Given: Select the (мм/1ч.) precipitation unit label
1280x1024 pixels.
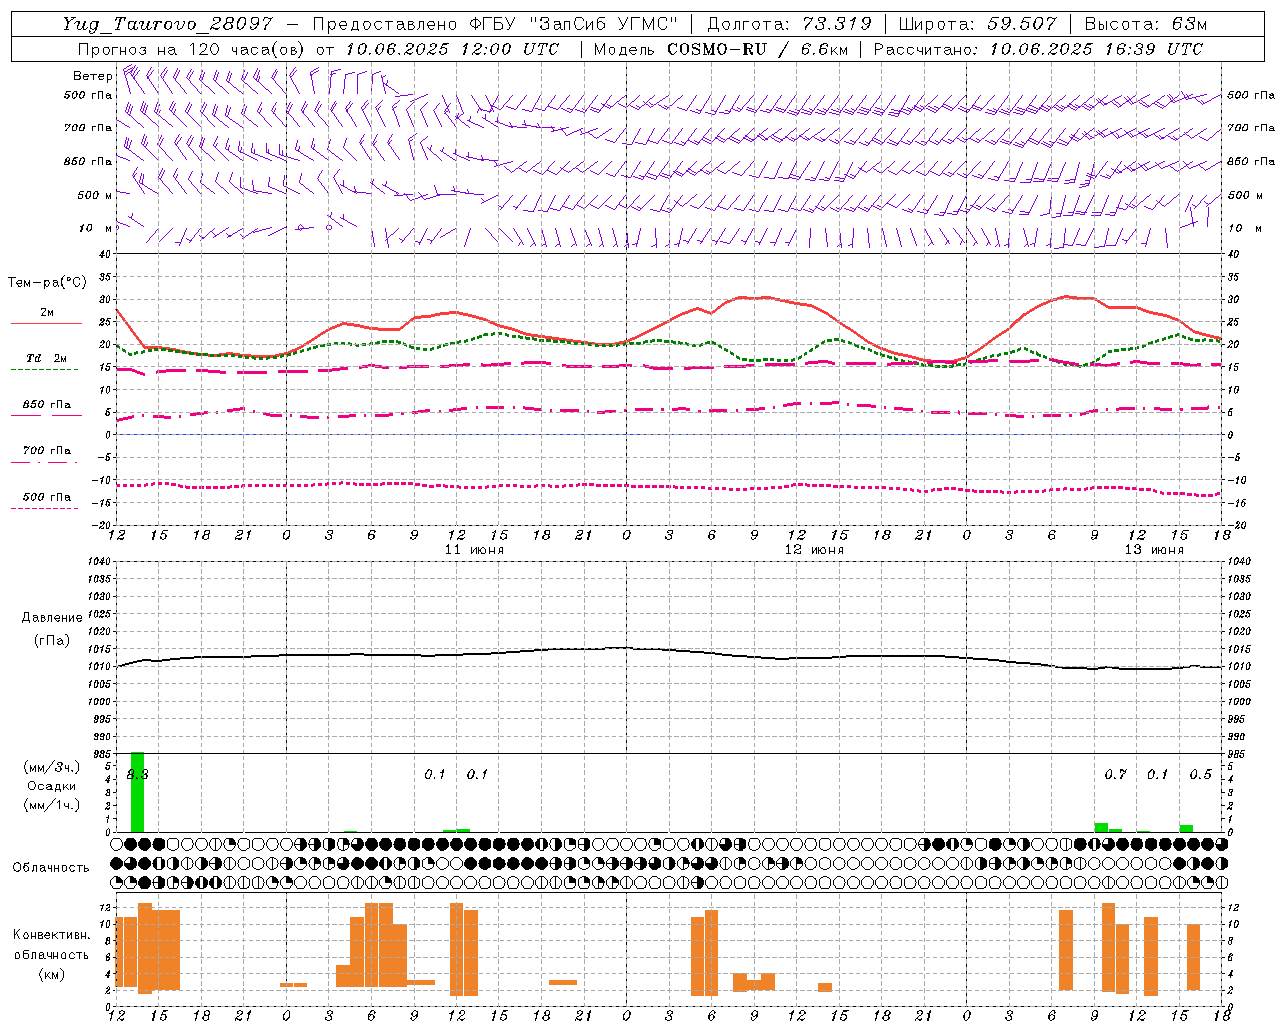Looking at the screenshot, I should click(x=51, y=805).
